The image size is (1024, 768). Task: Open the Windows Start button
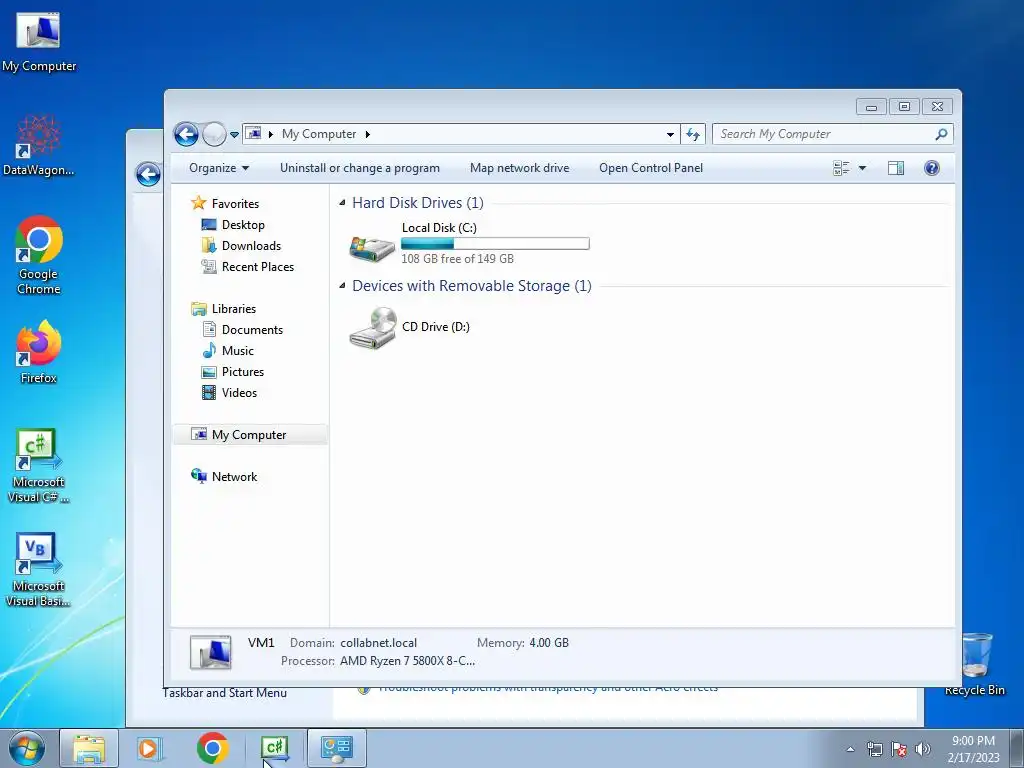point(27,748)
